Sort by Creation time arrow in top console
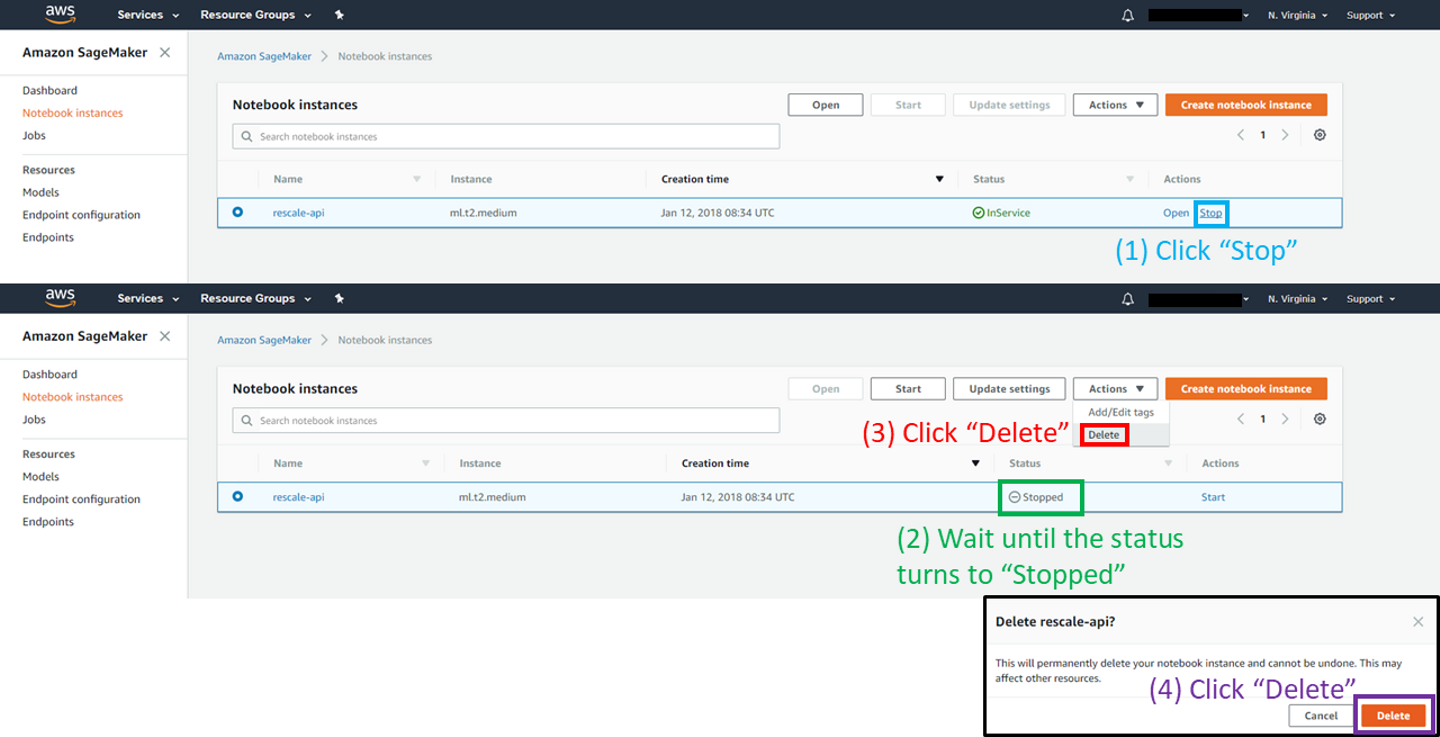1440x737 pixels. (x=939, y=180)
